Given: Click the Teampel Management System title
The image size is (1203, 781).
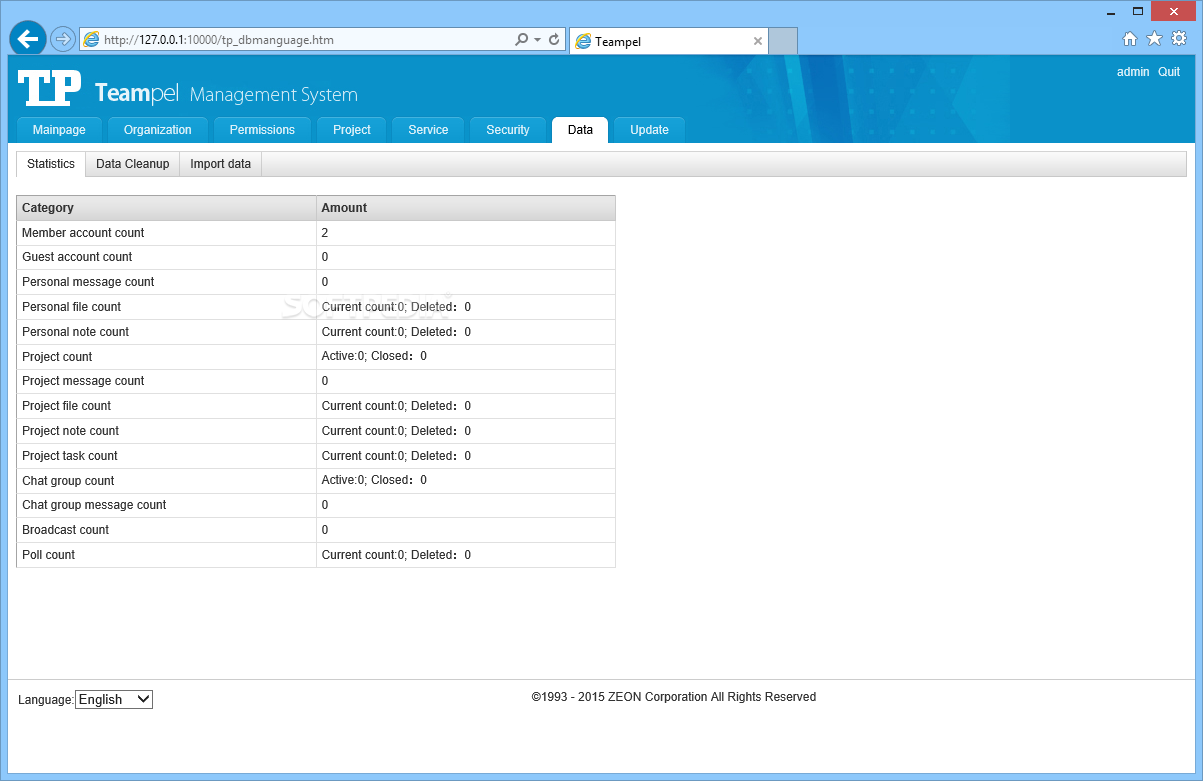Looking at the screenshot, I should [226, 94].
